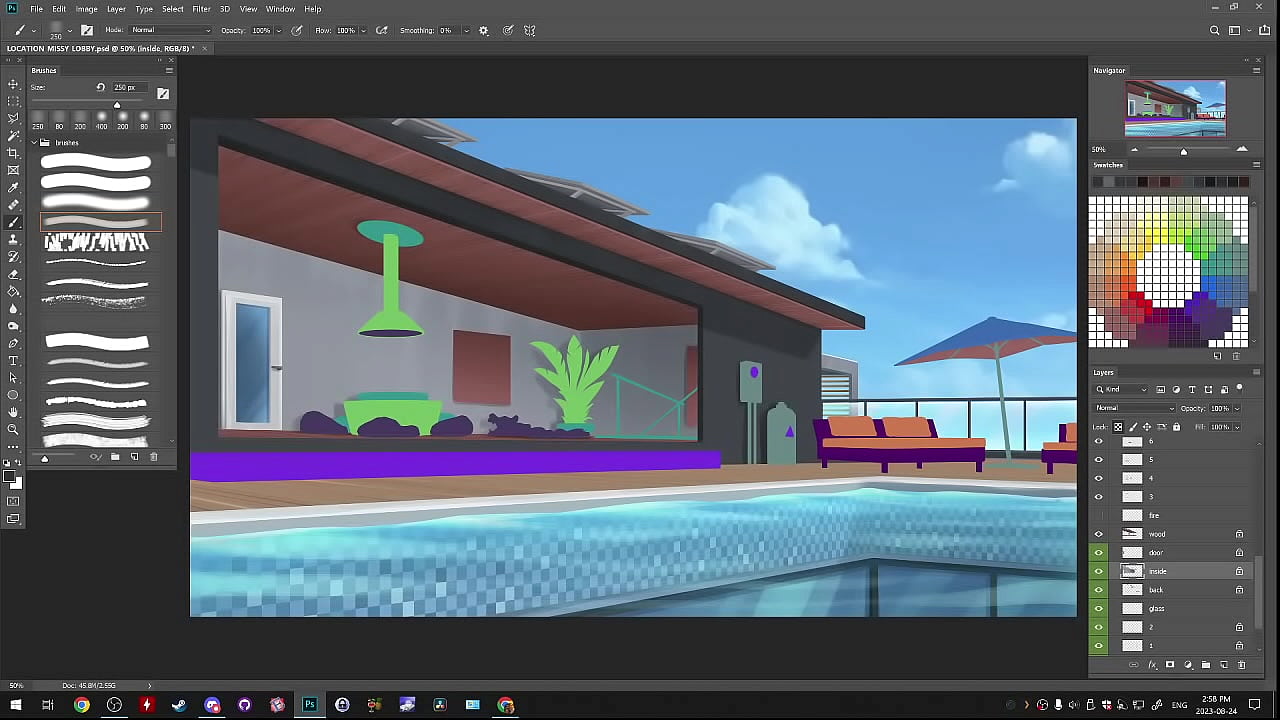Open the brush Mode dropdown
1280x720 pixels.
[171, 30]
